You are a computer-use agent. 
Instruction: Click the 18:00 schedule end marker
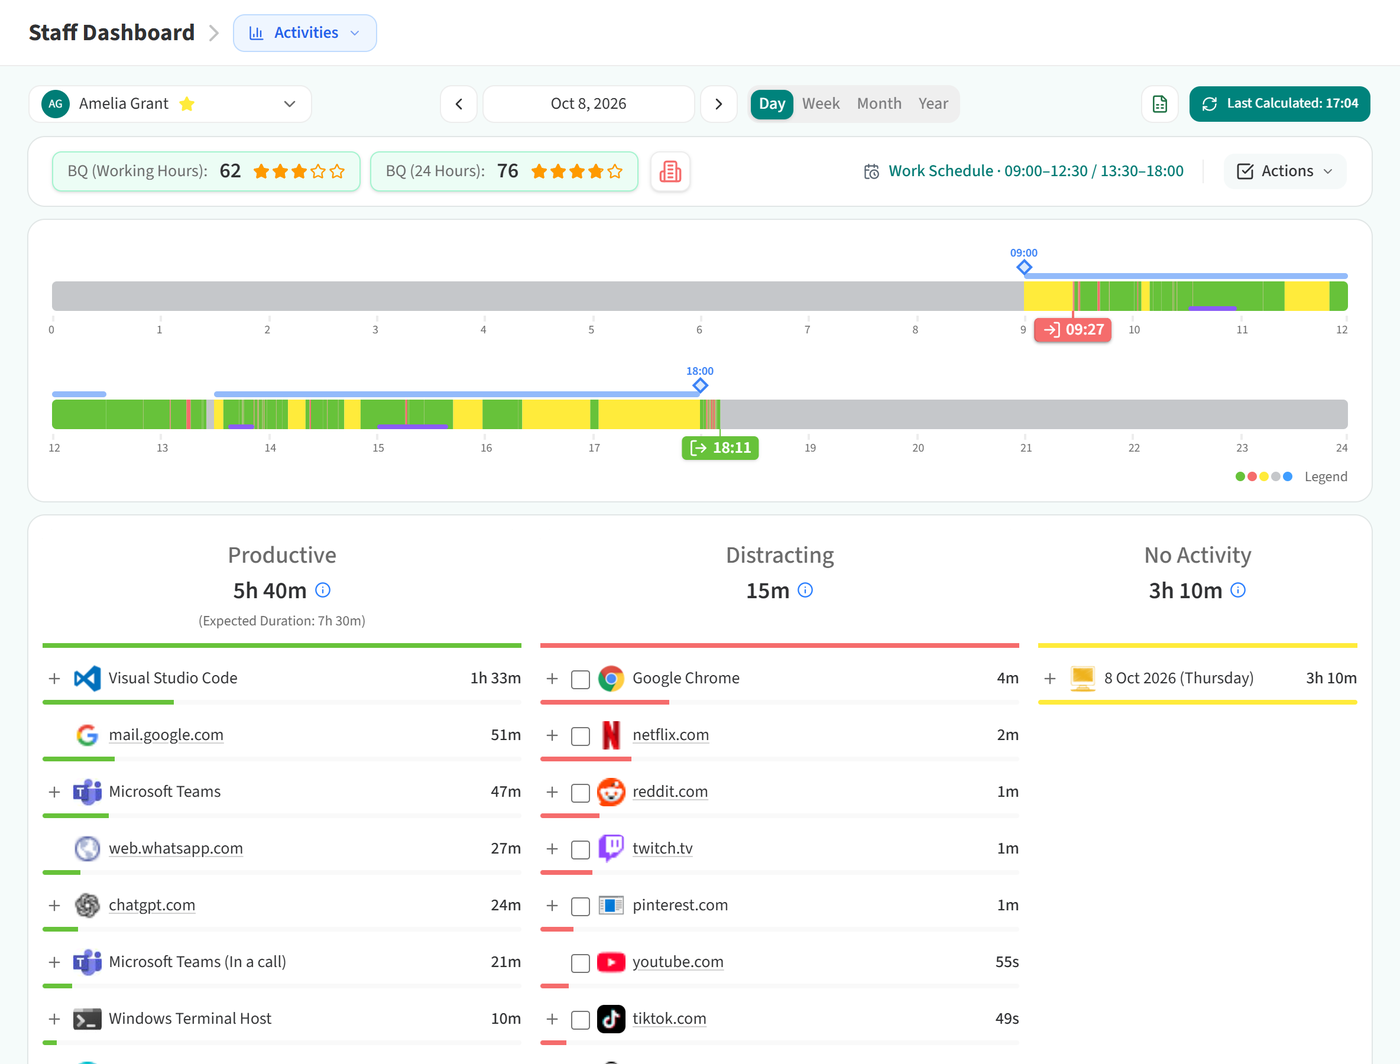pos(700,385)
